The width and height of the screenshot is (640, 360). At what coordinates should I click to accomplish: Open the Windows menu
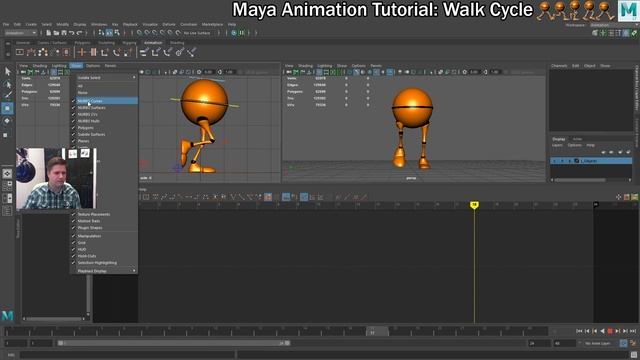pyautogui.click(x=99, y=24)
